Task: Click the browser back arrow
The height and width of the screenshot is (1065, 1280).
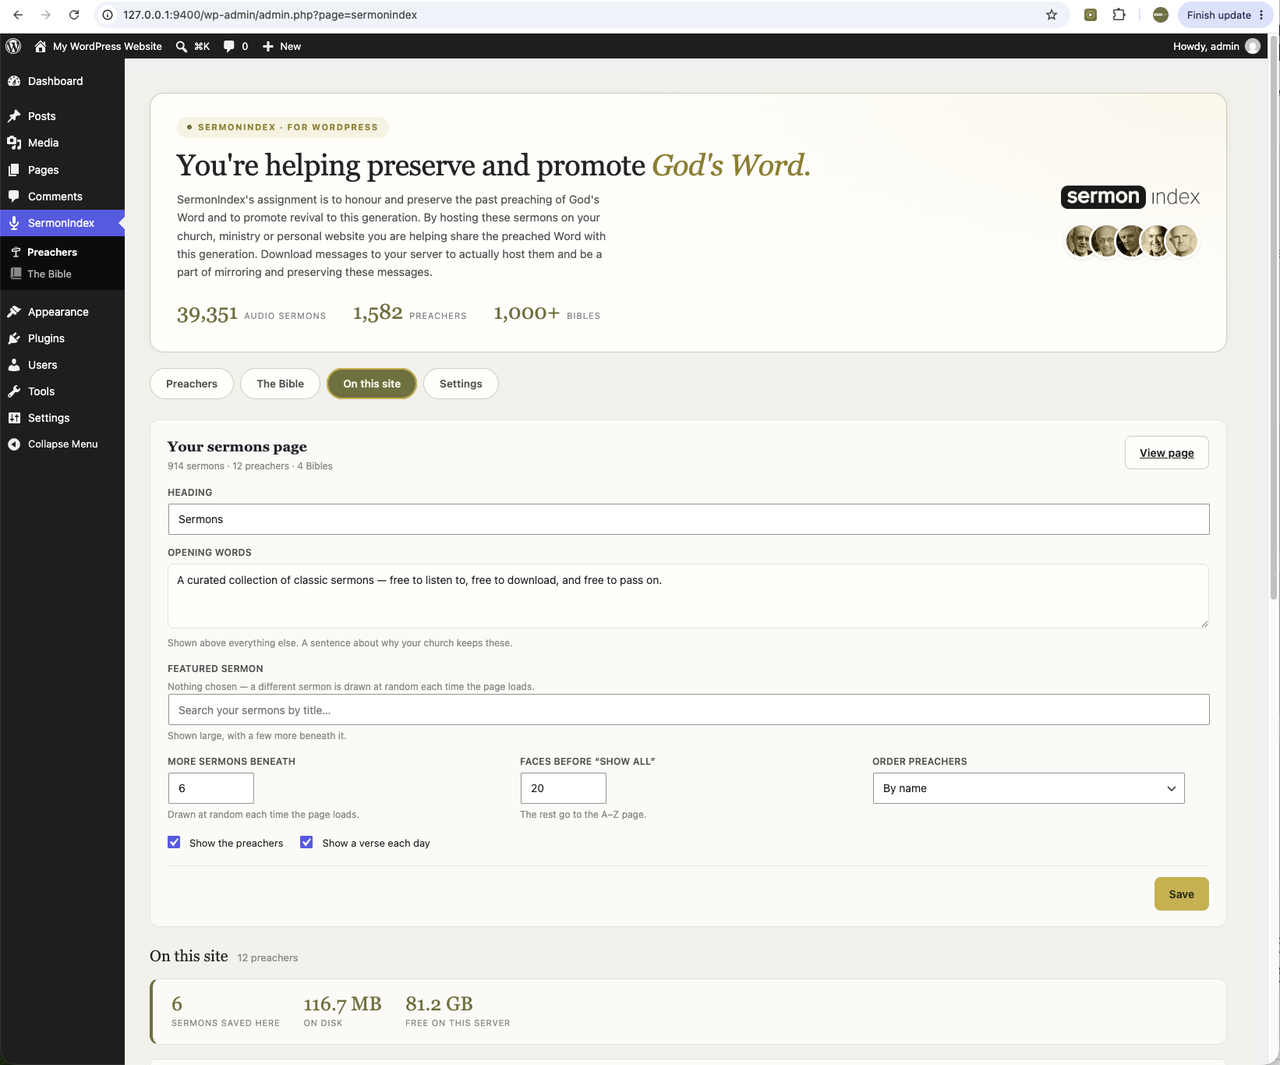Action: coord(18,15)
